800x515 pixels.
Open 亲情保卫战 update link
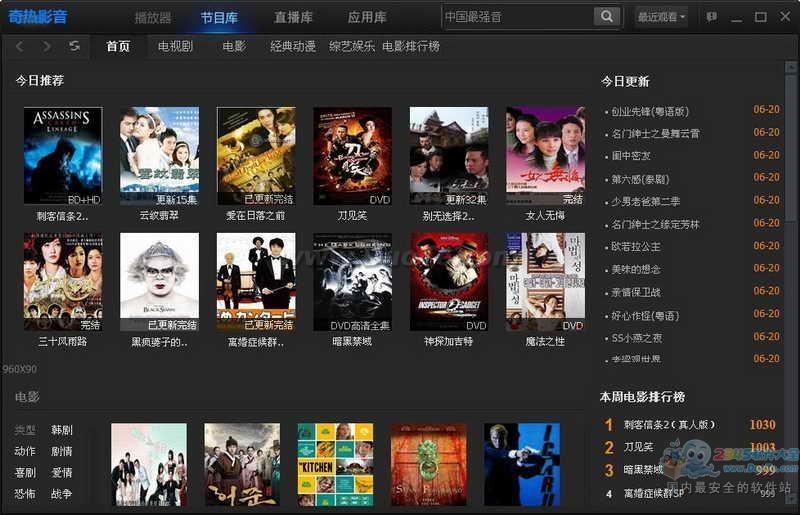(636, 292)
